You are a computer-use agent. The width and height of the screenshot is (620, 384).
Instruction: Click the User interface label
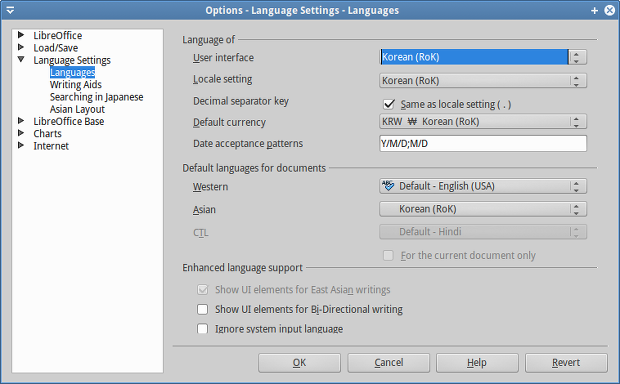point(223,58)
